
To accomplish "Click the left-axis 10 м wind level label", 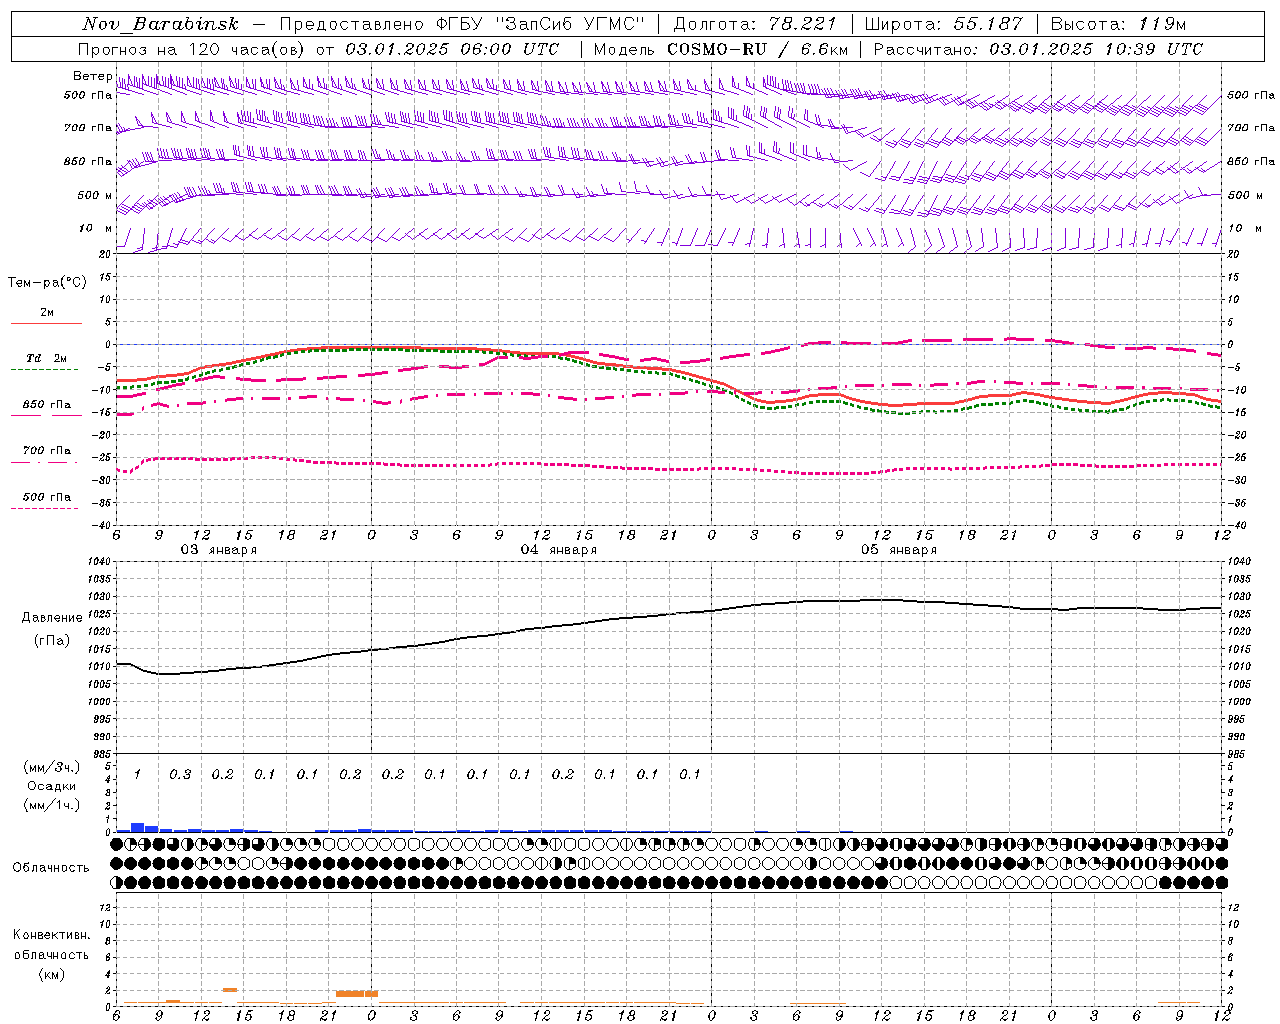I will [95, 228].
